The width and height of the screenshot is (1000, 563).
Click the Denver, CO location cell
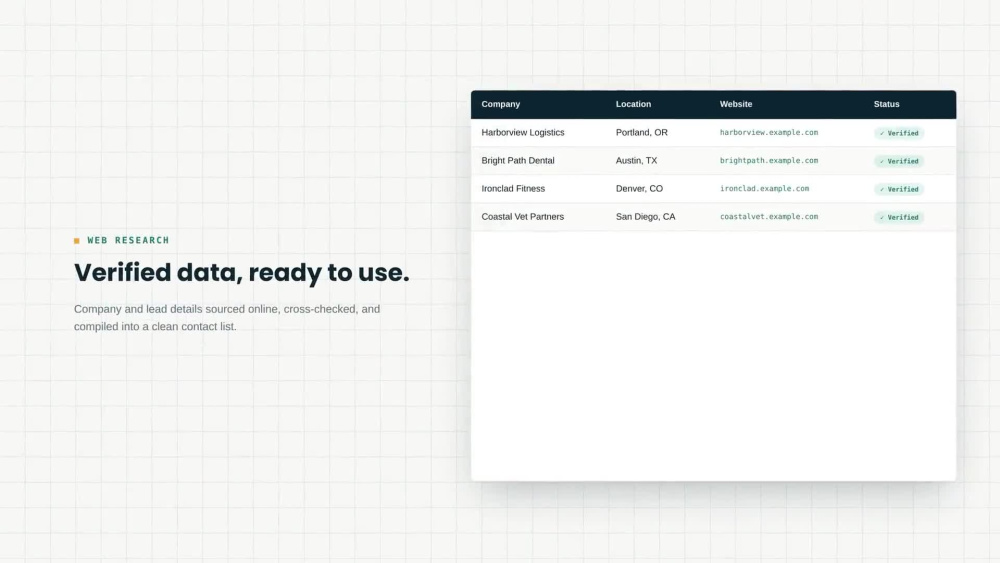640,189
